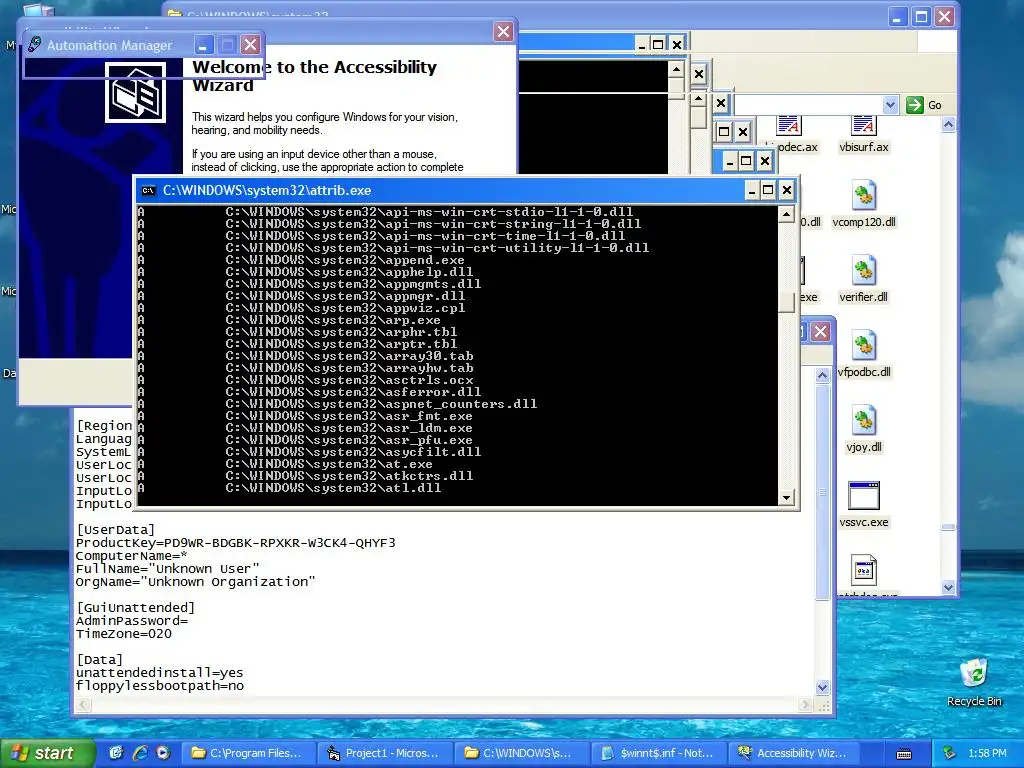Click the floppylessbootpath=no line
Viewport: 1024px width, 768px height.
[x=159, y=686]
